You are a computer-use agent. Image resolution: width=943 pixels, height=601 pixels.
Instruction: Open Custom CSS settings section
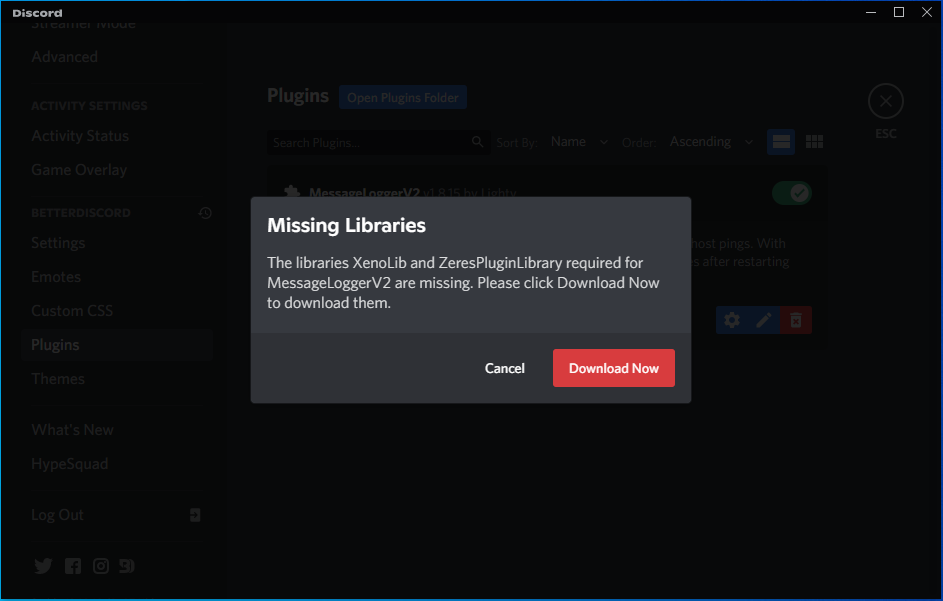click(x=71, y=311)
